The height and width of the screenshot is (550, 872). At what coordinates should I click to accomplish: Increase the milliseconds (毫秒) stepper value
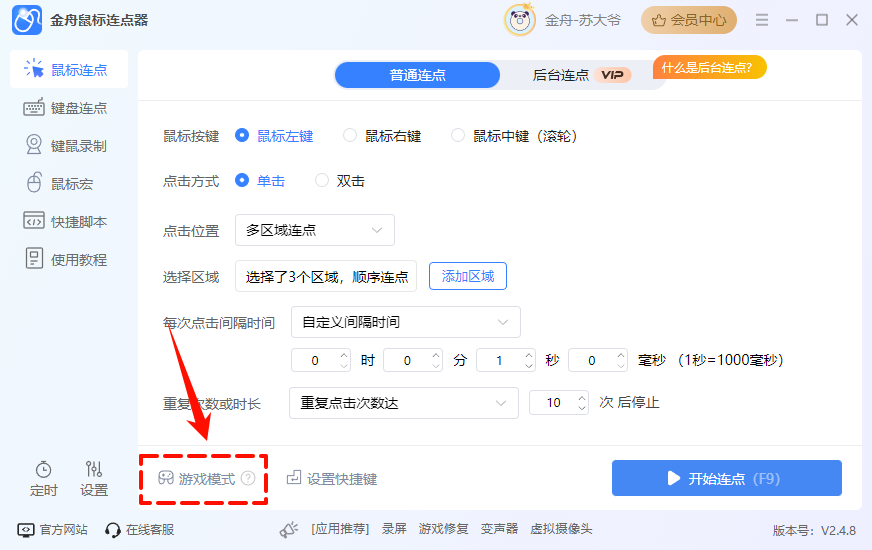tap(621, 354)
